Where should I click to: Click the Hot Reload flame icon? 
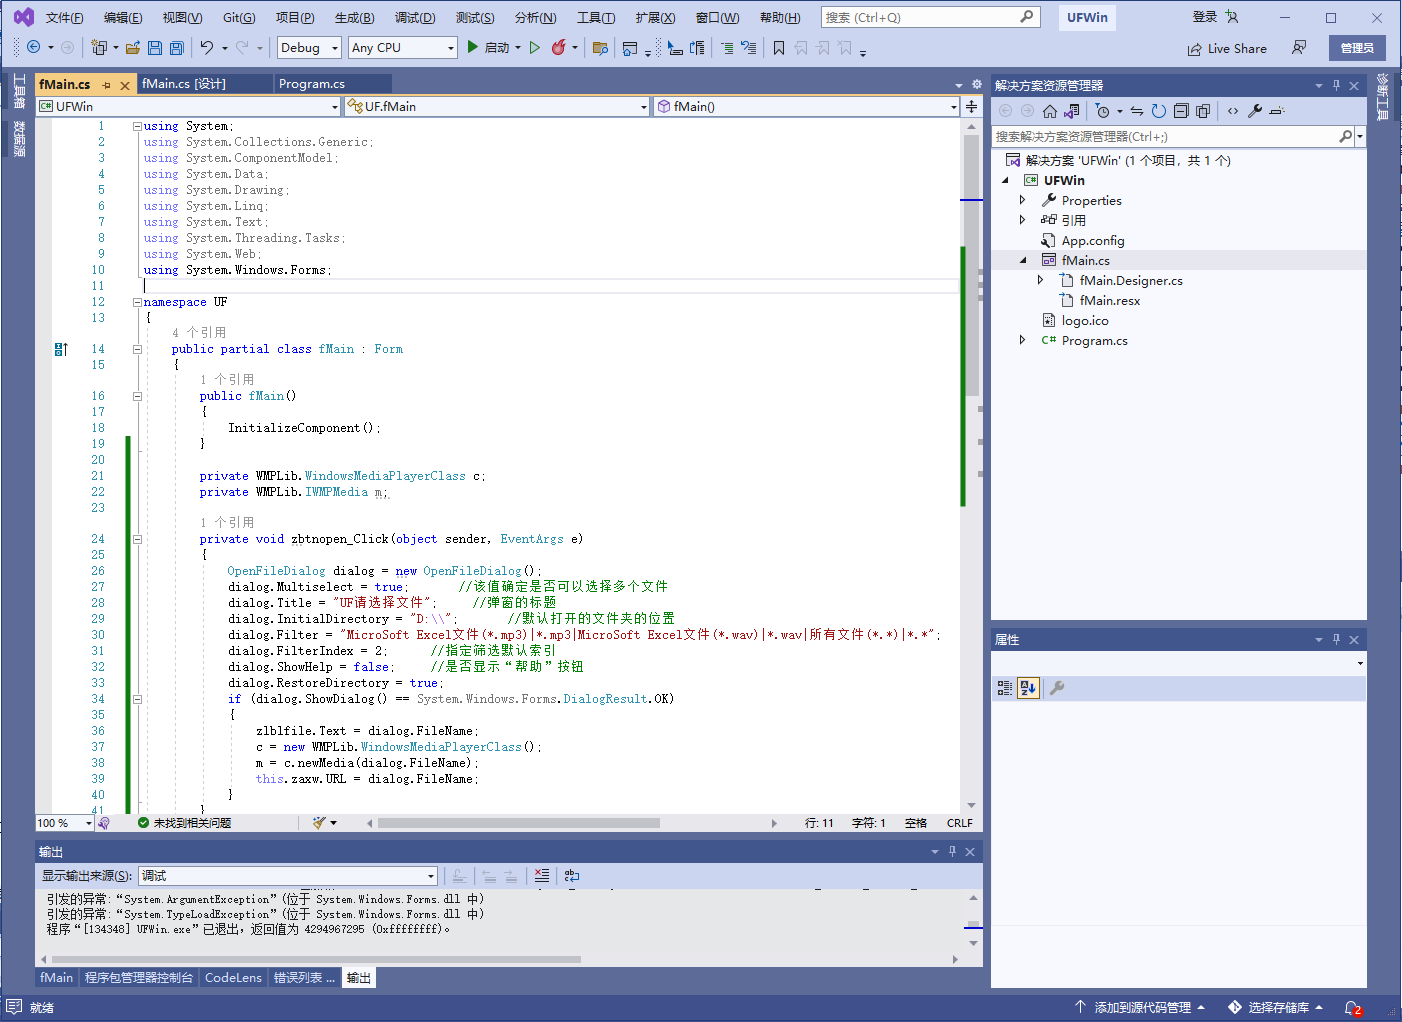coord(559,47)
